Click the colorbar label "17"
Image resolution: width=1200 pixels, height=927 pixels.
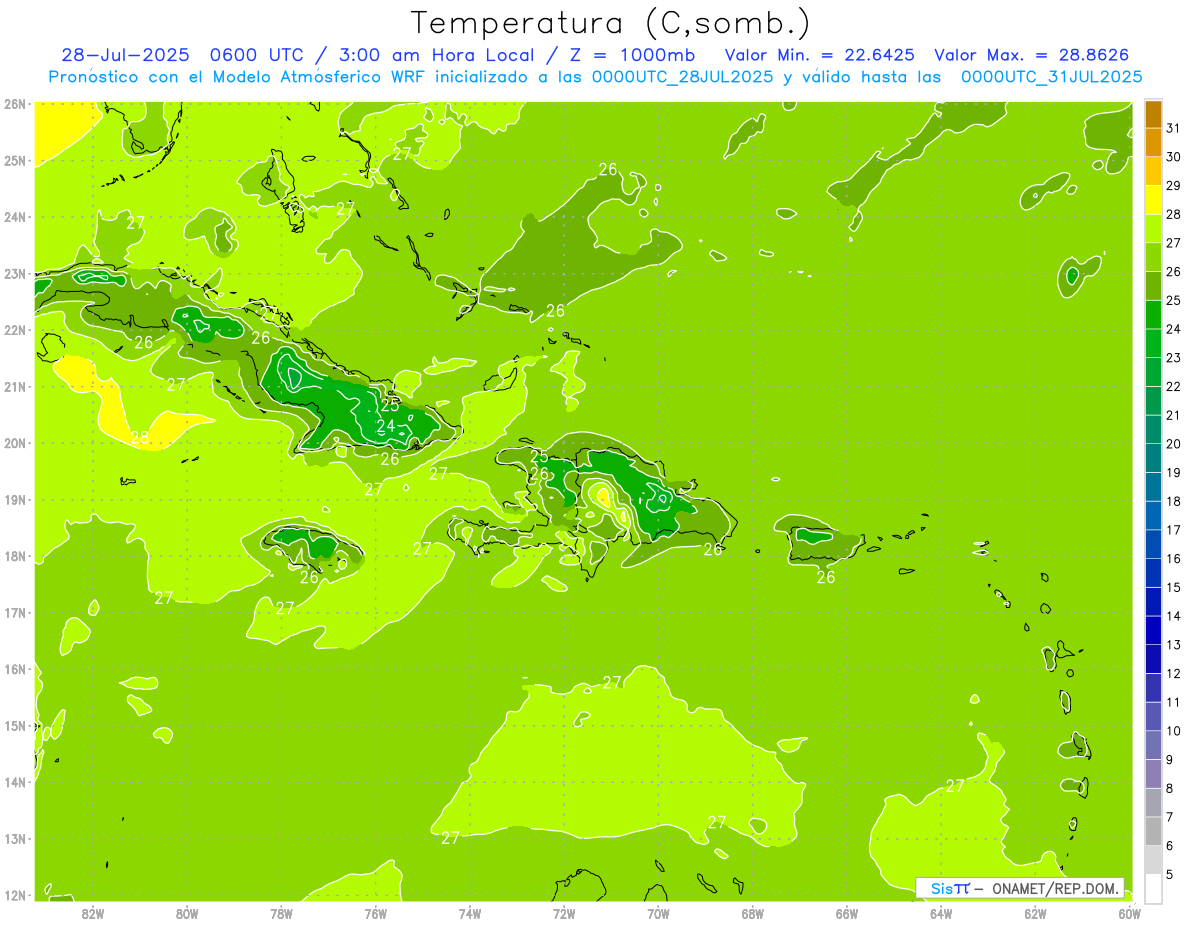[x=1174, y=529]
